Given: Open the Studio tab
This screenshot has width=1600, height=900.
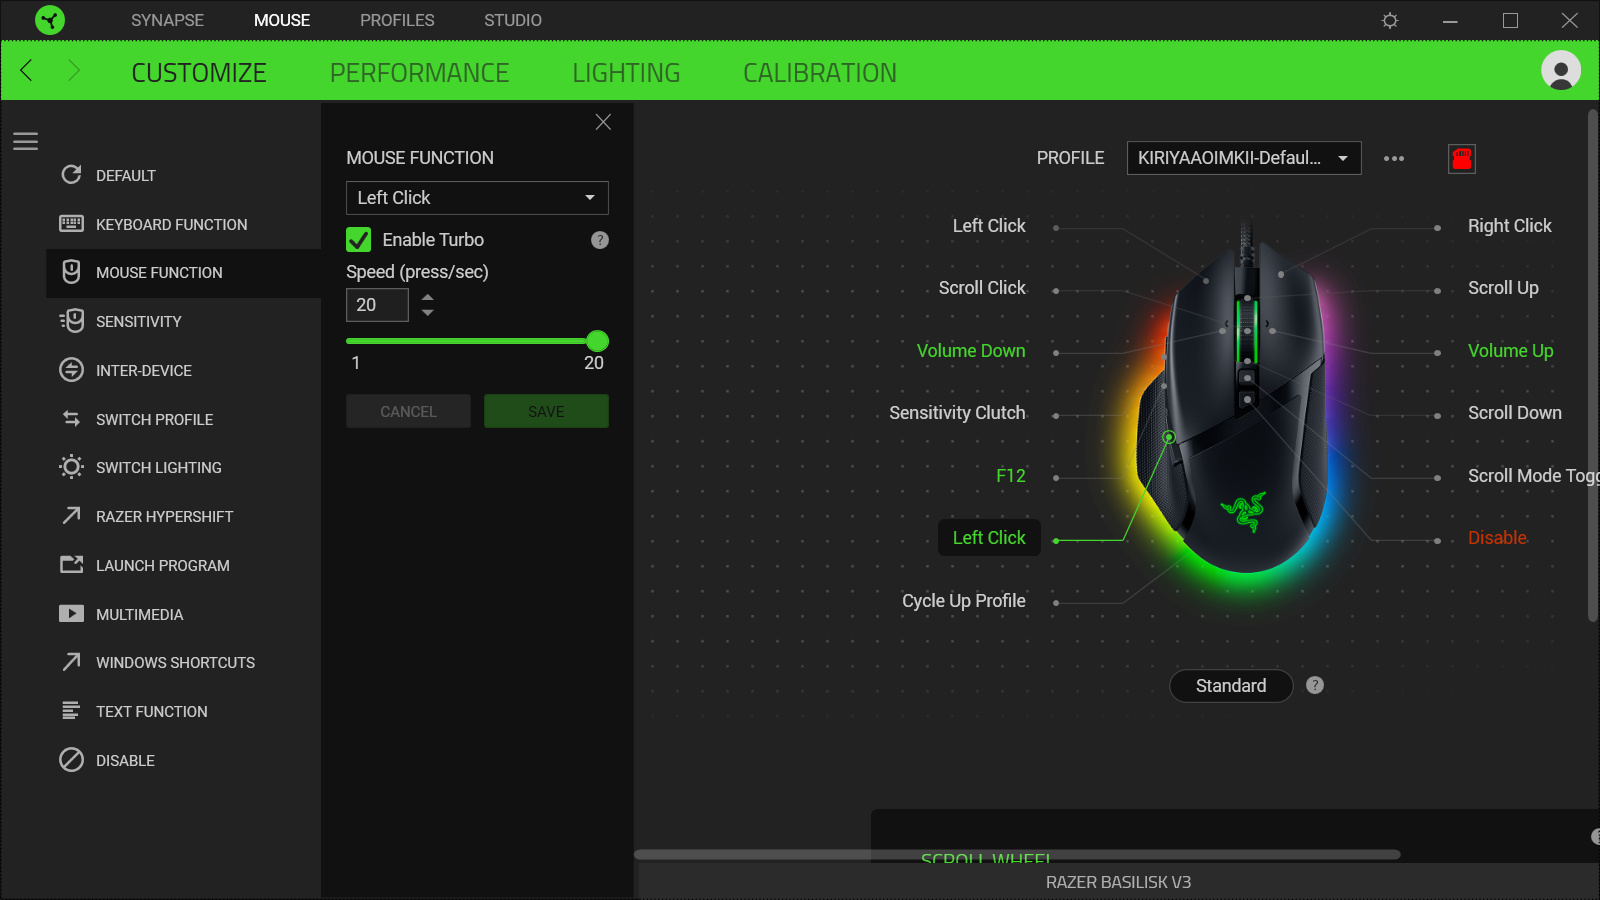Looking at the screenshot, I should (x=513, y=20).
